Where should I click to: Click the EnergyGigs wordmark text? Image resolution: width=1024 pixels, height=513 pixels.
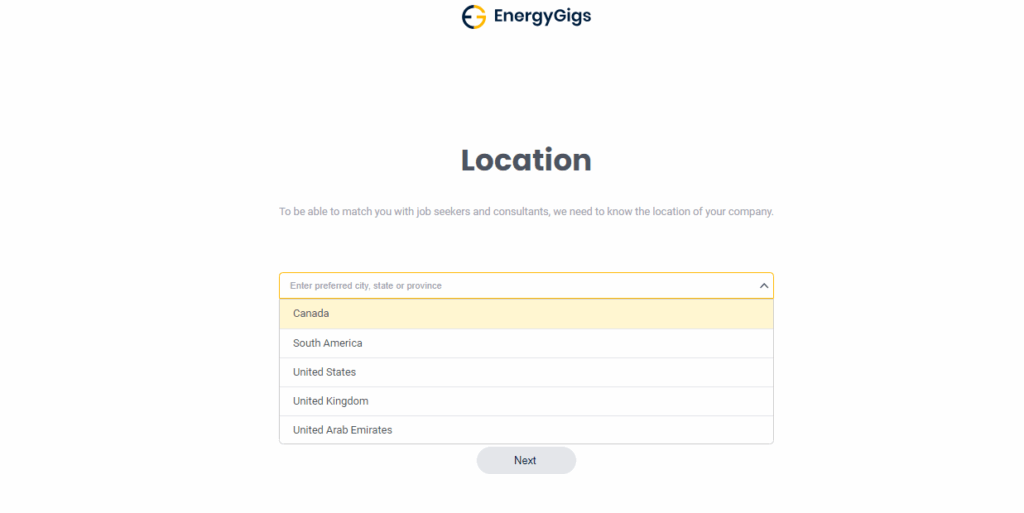coord(542,17)
